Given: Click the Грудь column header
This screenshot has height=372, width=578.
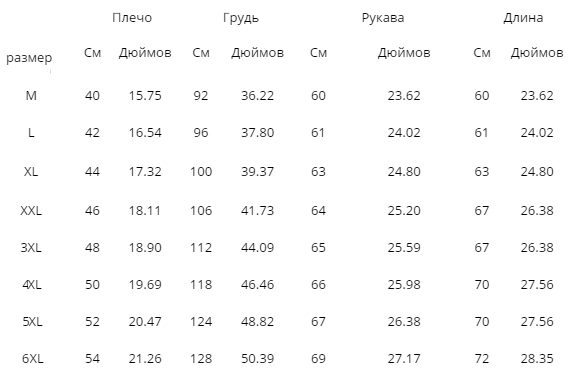Looking at the screenshot, I should (x=241, y=18).
